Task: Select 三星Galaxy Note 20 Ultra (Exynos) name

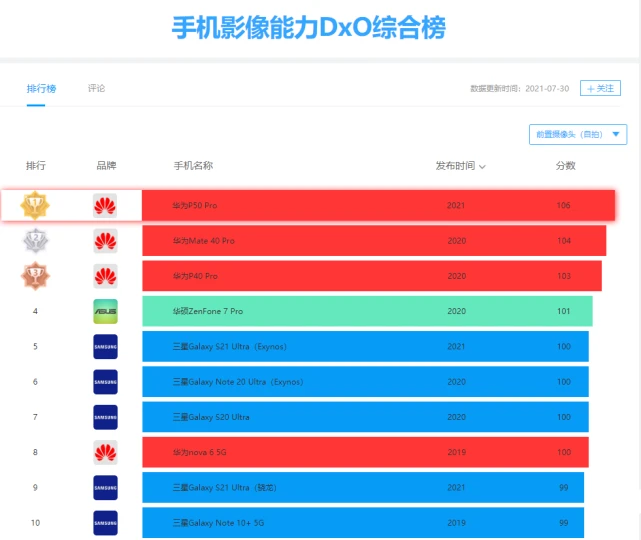Action: (x=238, y=382)
